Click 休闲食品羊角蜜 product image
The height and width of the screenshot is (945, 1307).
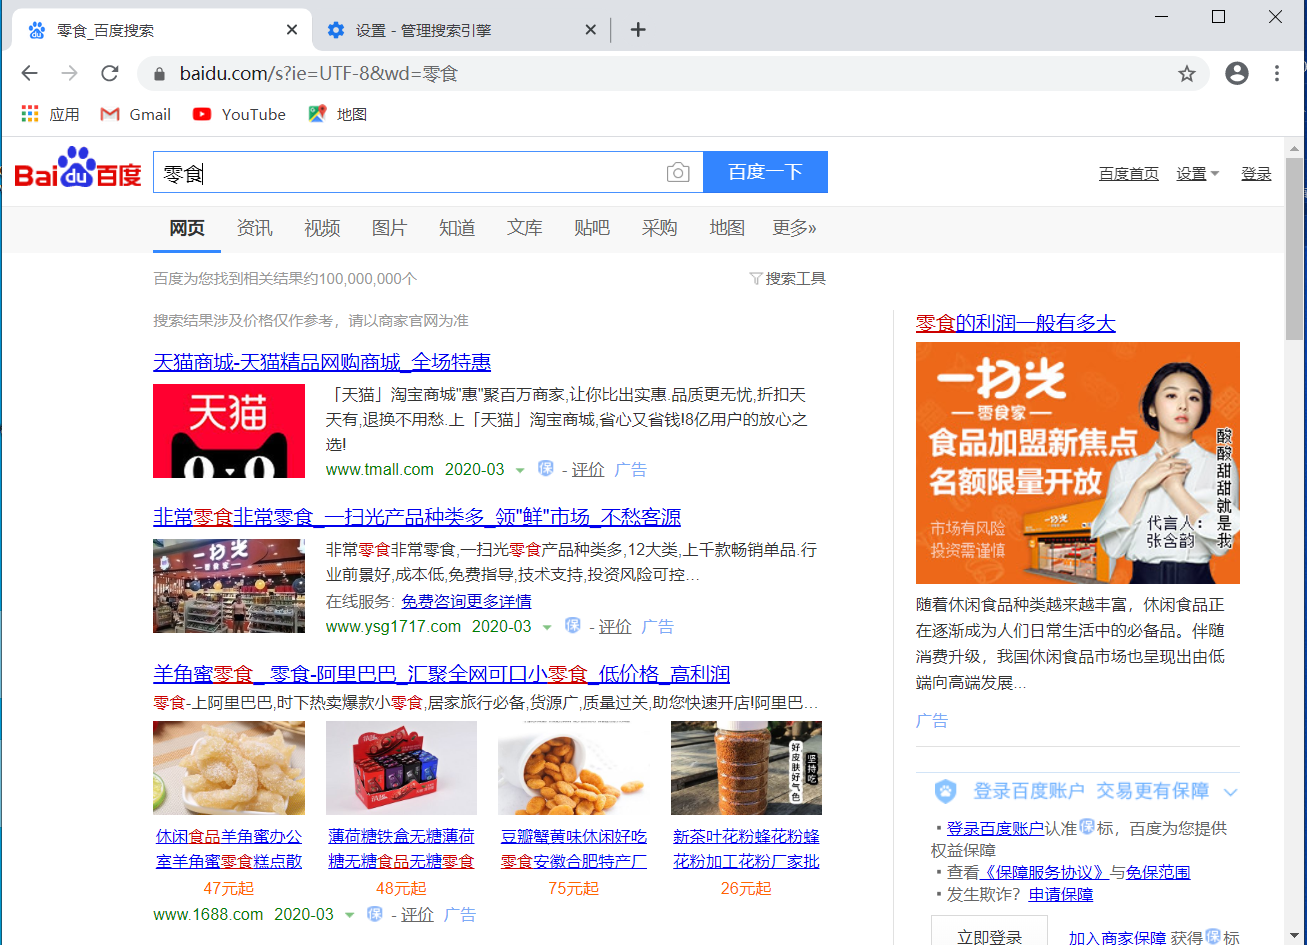229,768
